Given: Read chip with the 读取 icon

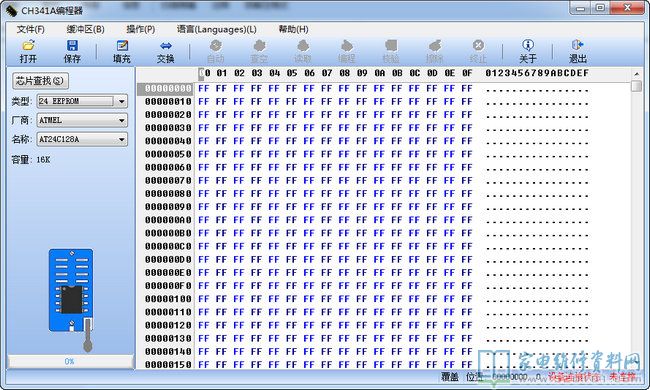Looking at the screenshot, I should coord(303,51).
